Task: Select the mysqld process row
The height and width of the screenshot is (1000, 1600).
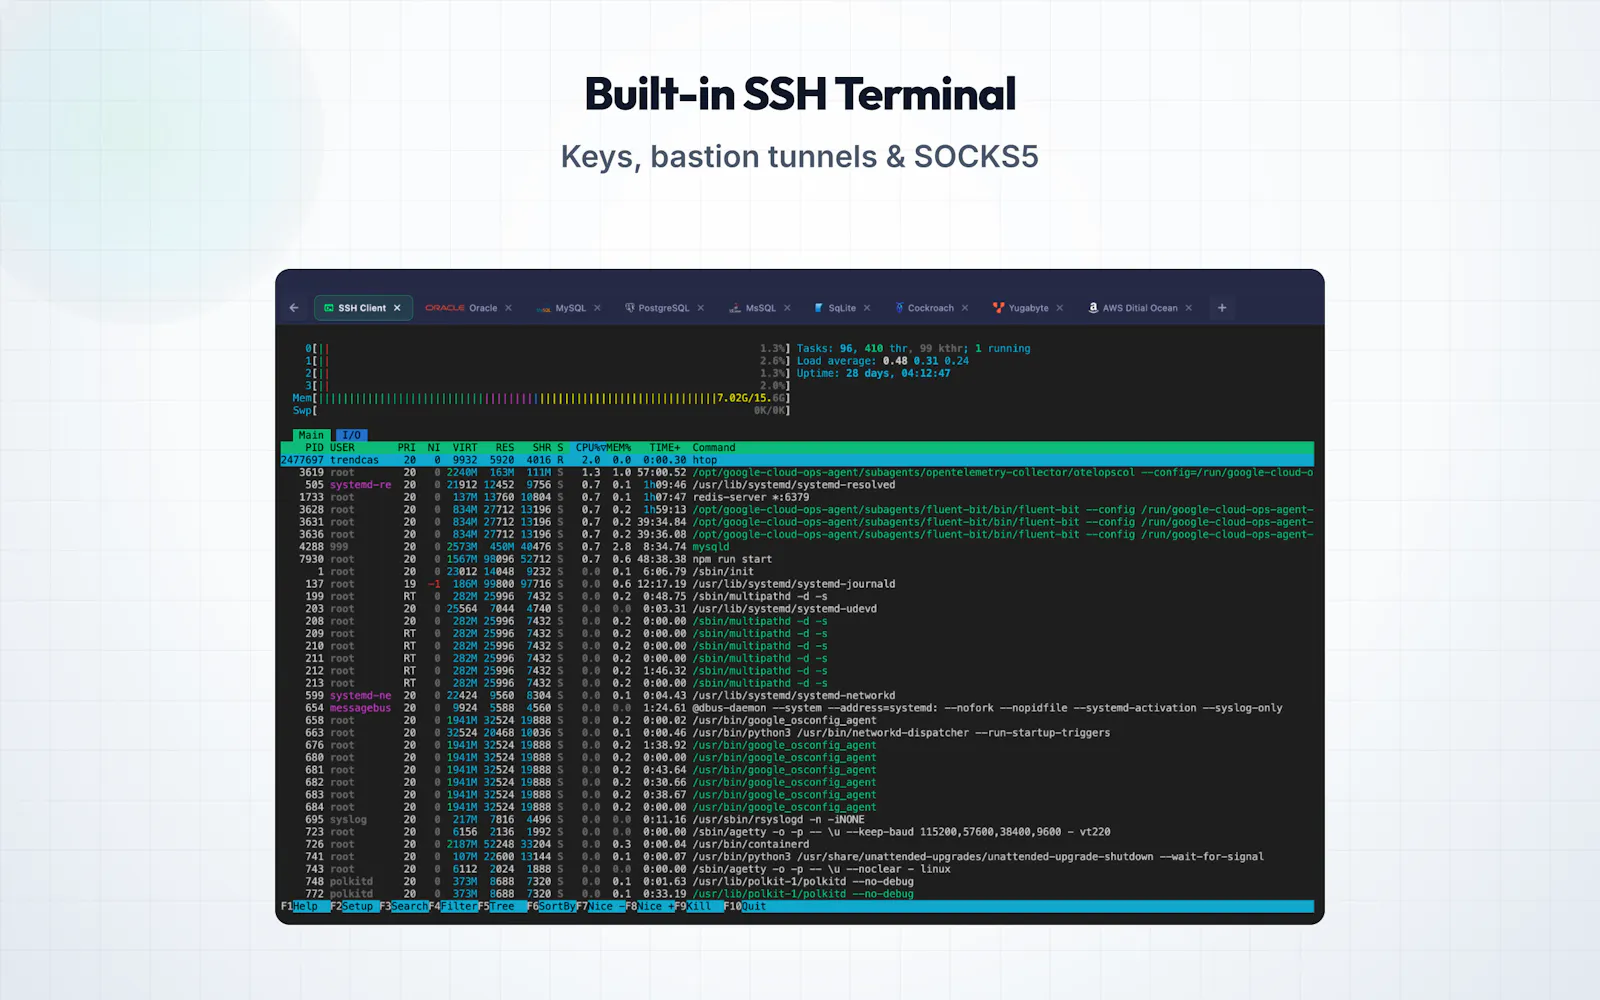Action: pos(797,547)
